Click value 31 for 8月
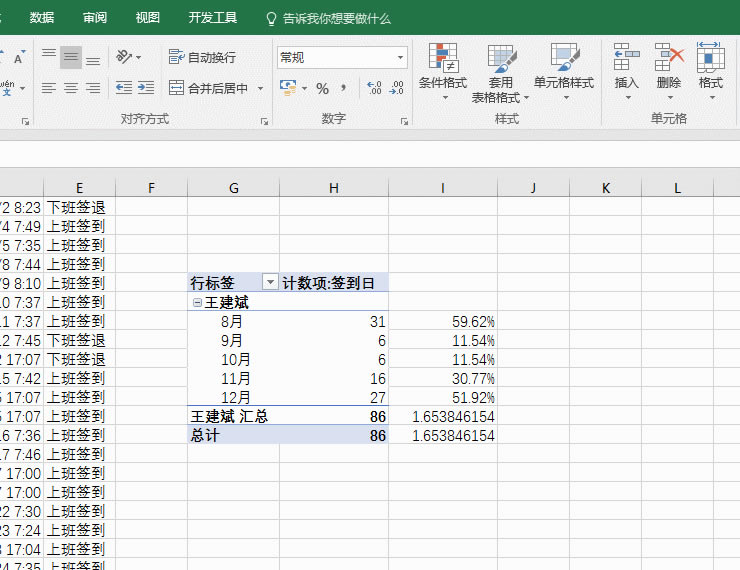 pyautogui.click(x=334, y=321)
